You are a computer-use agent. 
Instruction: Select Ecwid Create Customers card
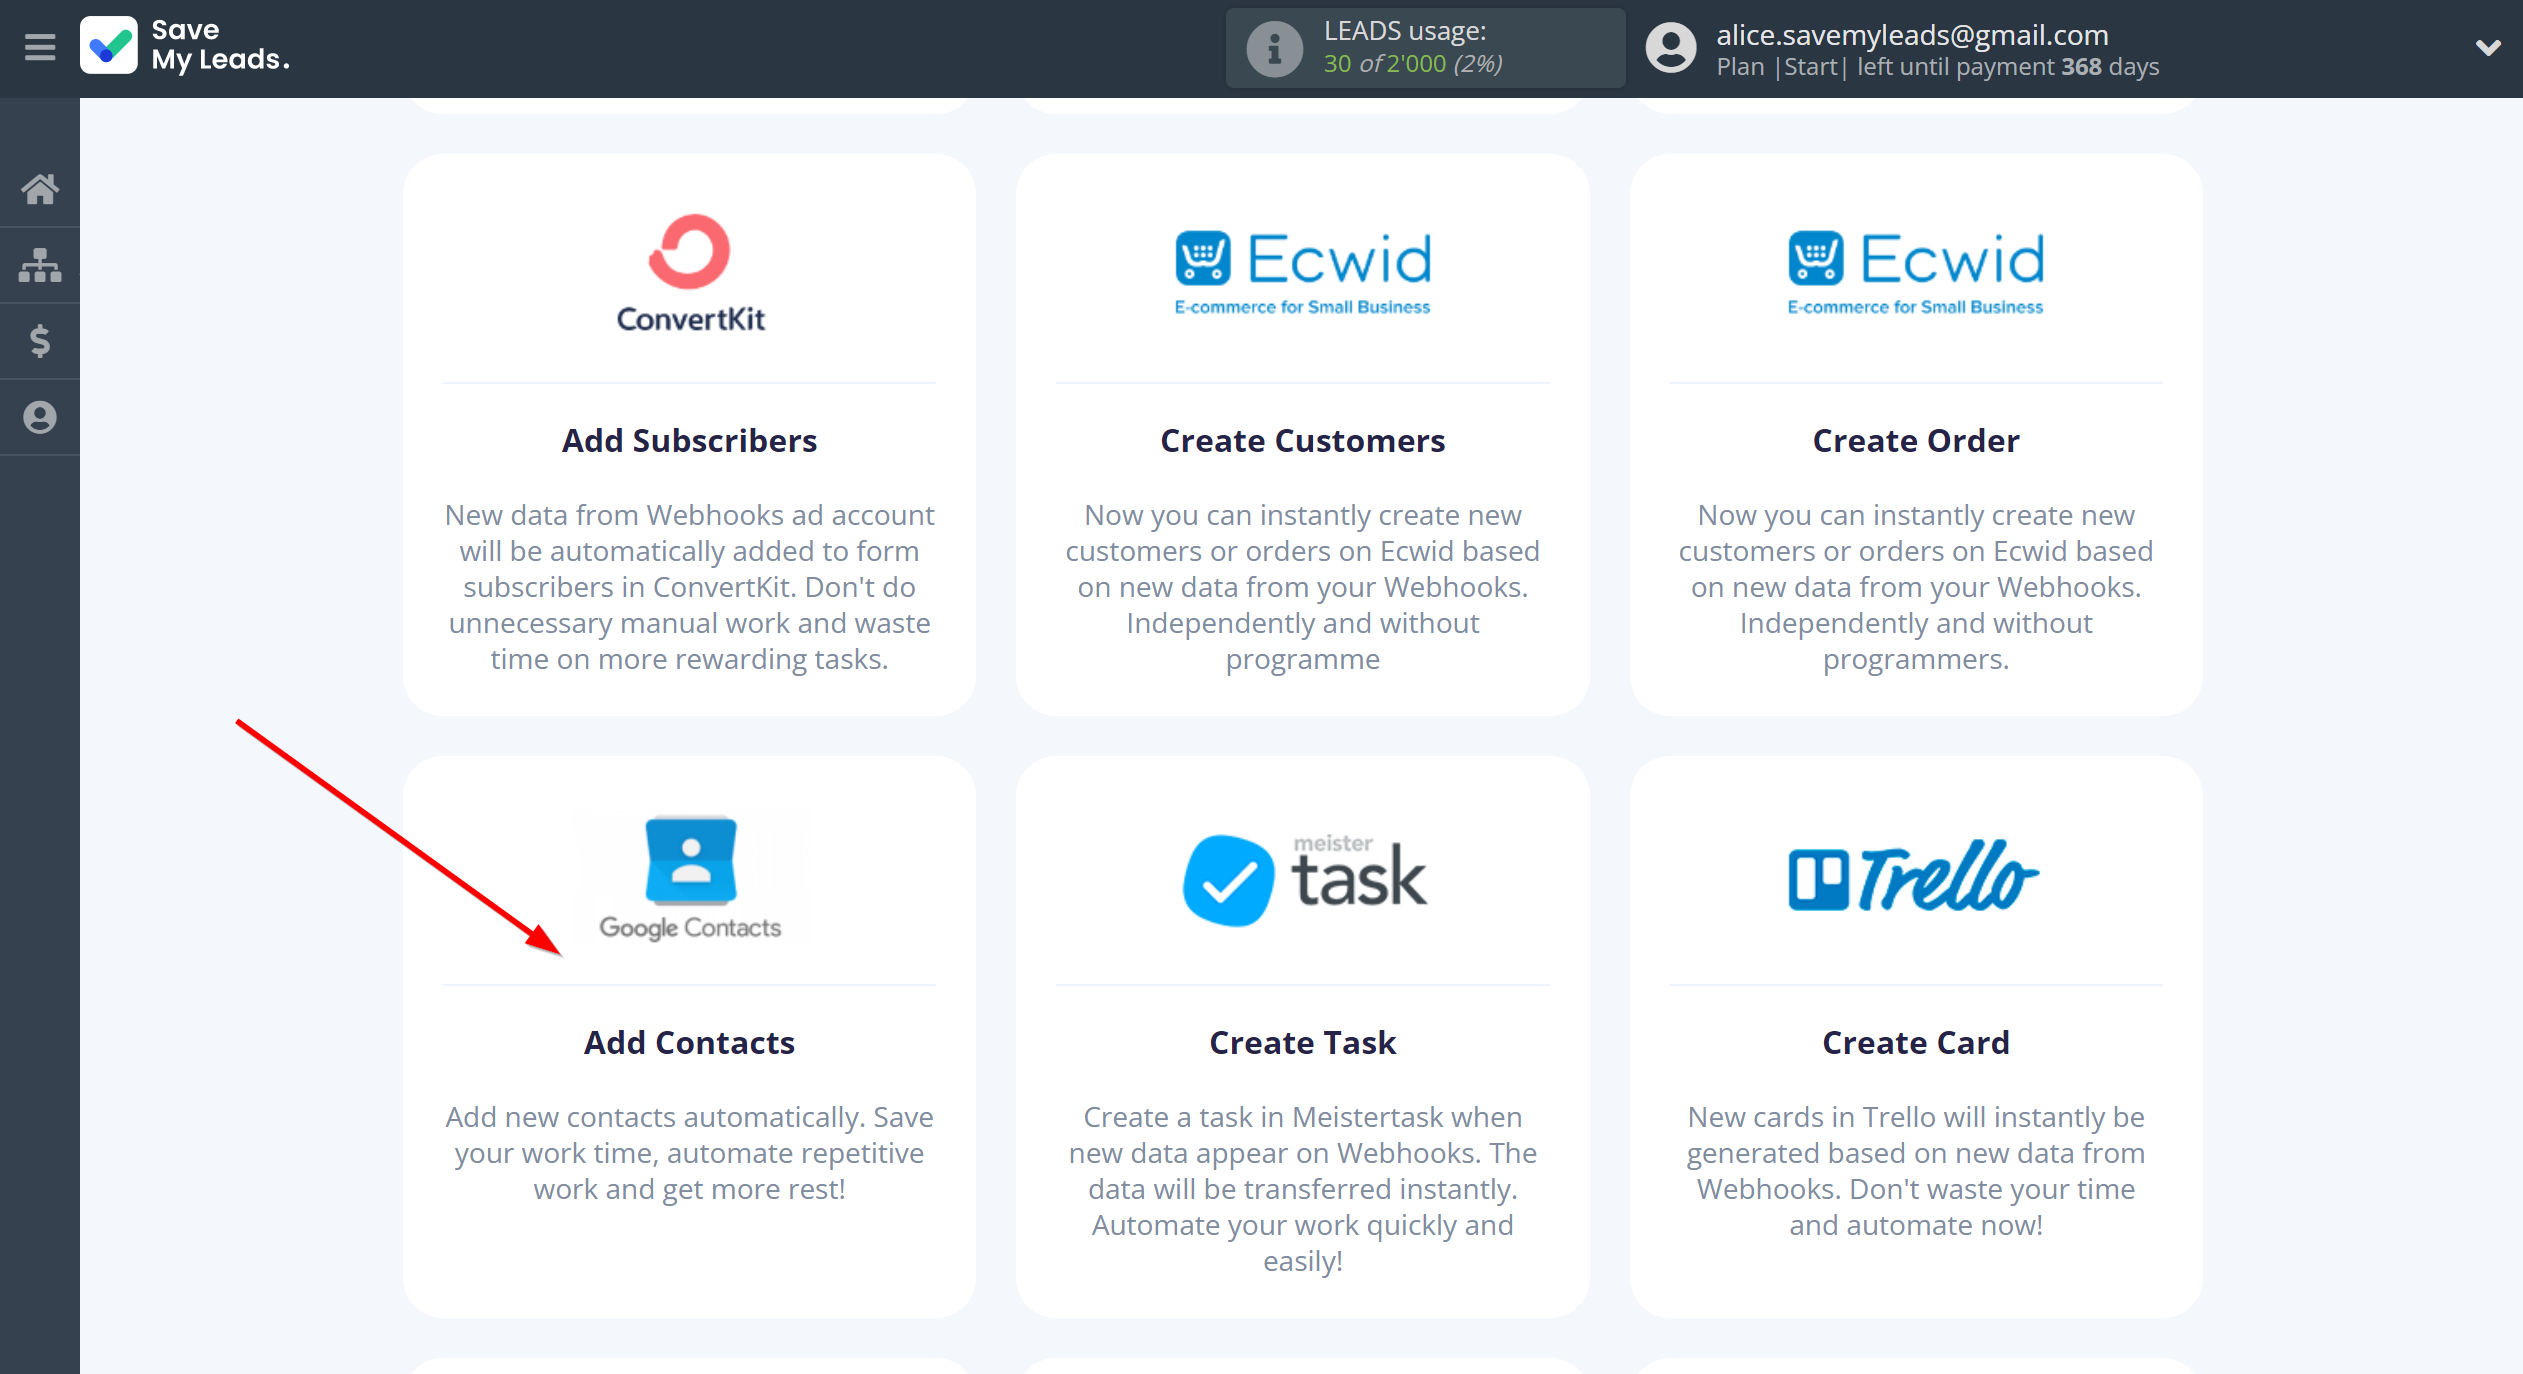click(x=1302, y=441)
